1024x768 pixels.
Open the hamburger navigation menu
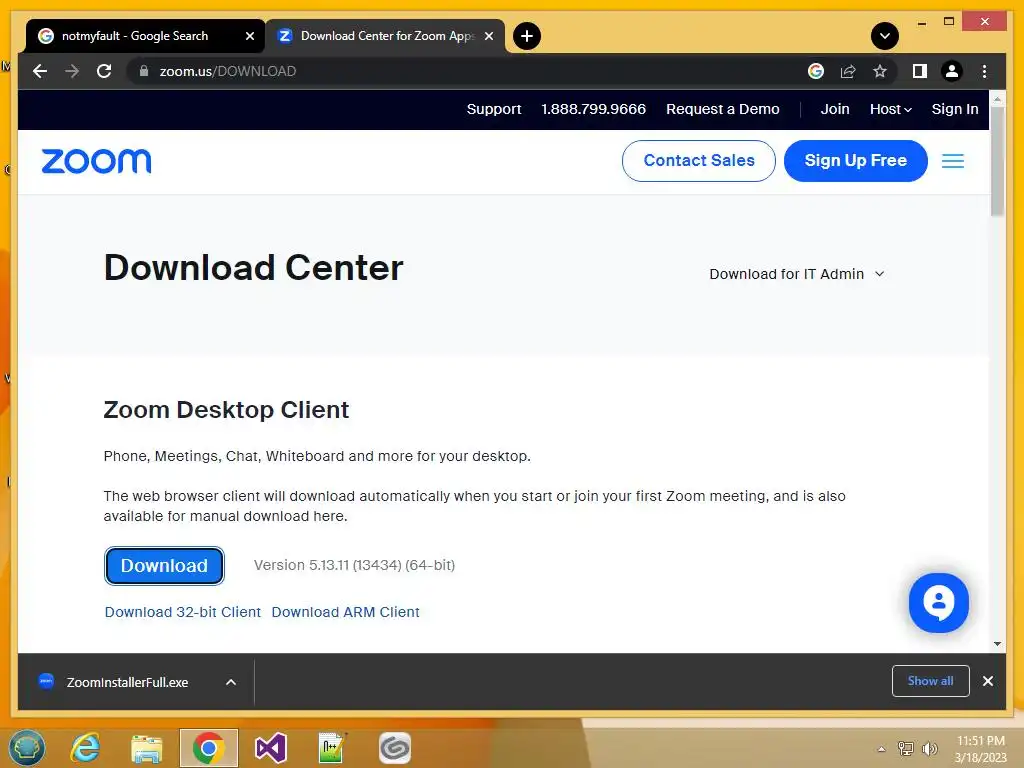[x=953, y=161]
